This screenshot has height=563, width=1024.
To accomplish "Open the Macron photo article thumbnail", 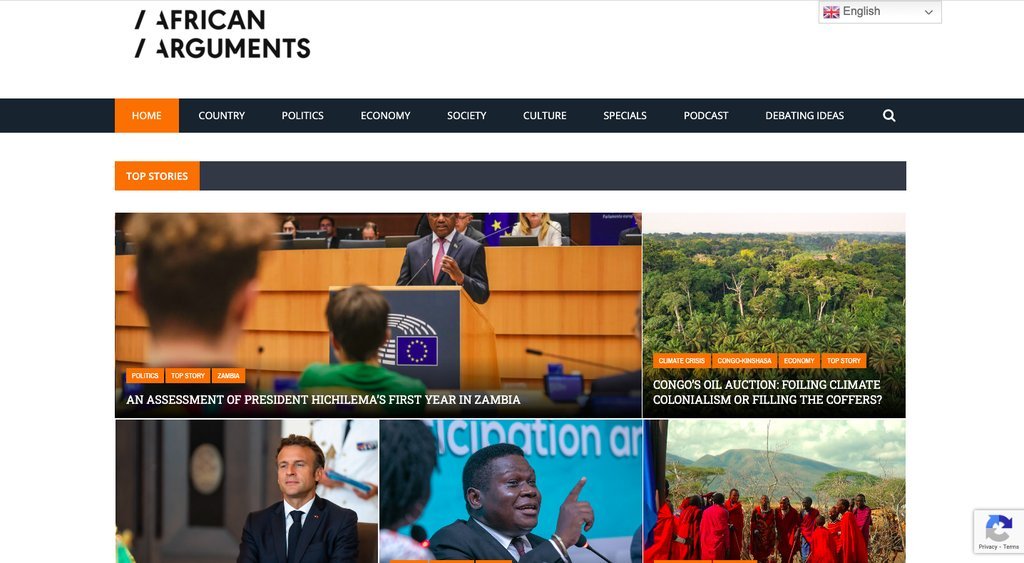I will 247,491.
